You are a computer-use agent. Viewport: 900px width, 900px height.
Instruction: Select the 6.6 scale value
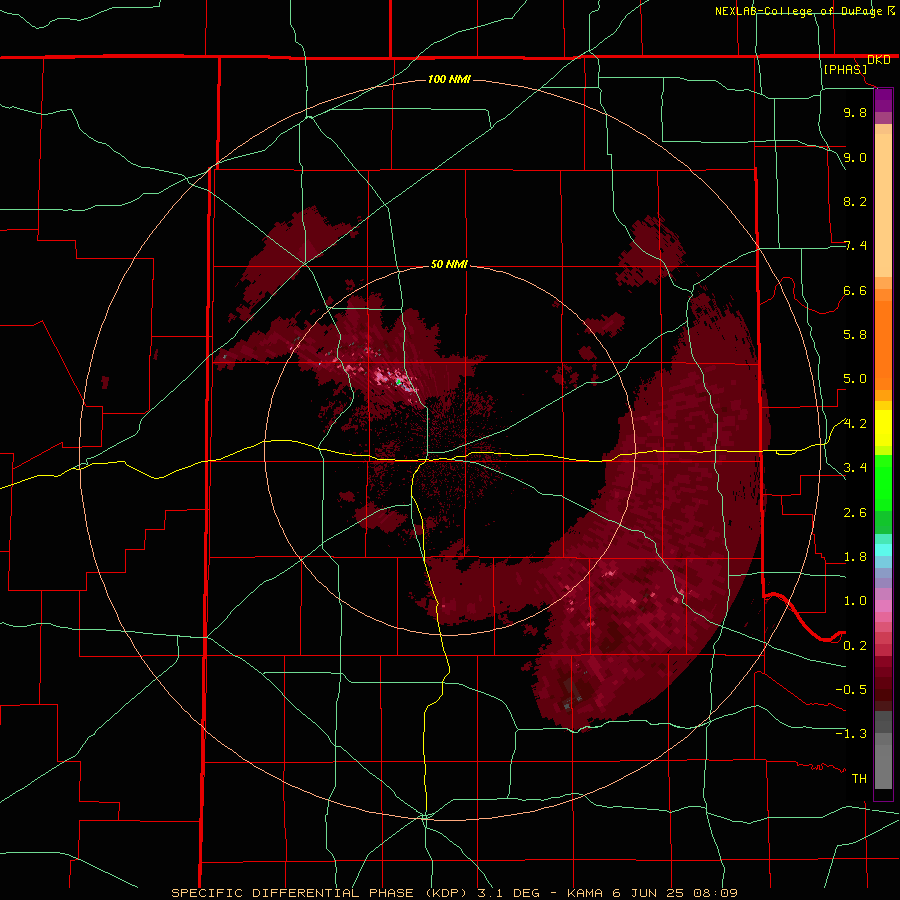point(855,290)
